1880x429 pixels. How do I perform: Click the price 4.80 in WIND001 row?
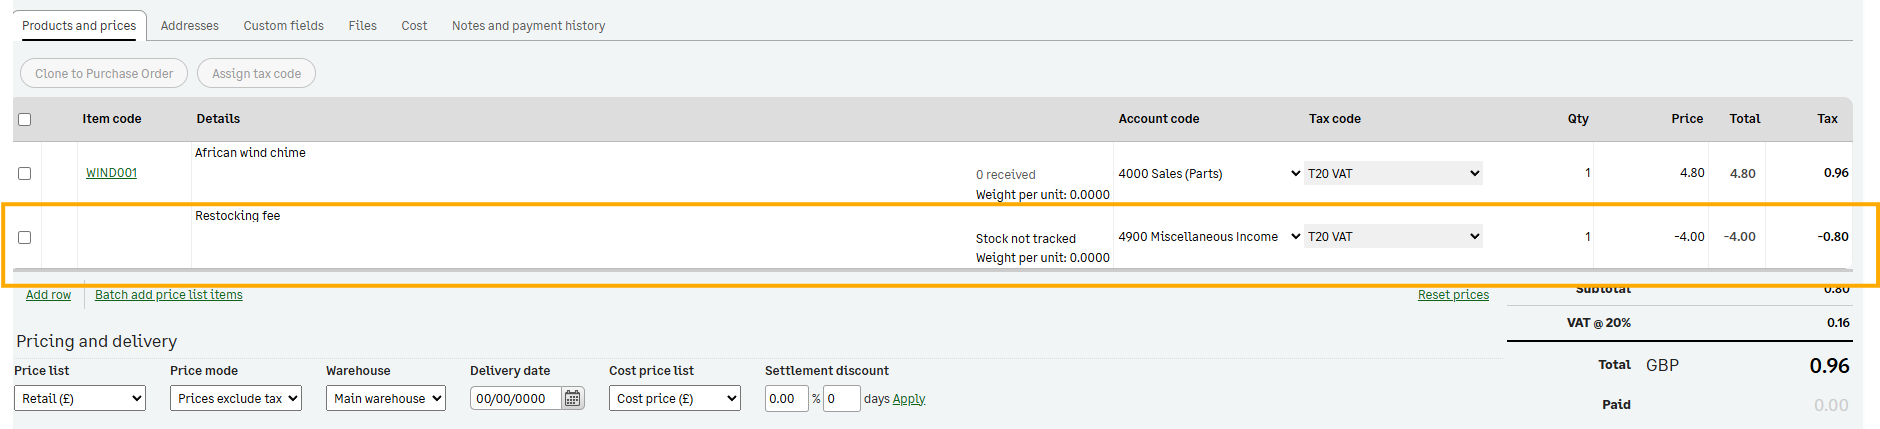[1692, 173]
